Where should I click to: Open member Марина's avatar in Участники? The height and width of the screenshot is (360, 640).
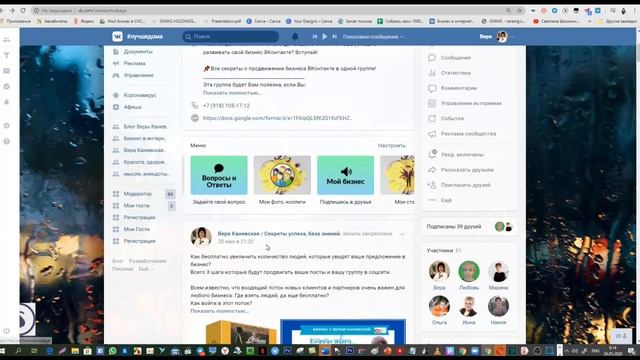click(x=498, y=271)
